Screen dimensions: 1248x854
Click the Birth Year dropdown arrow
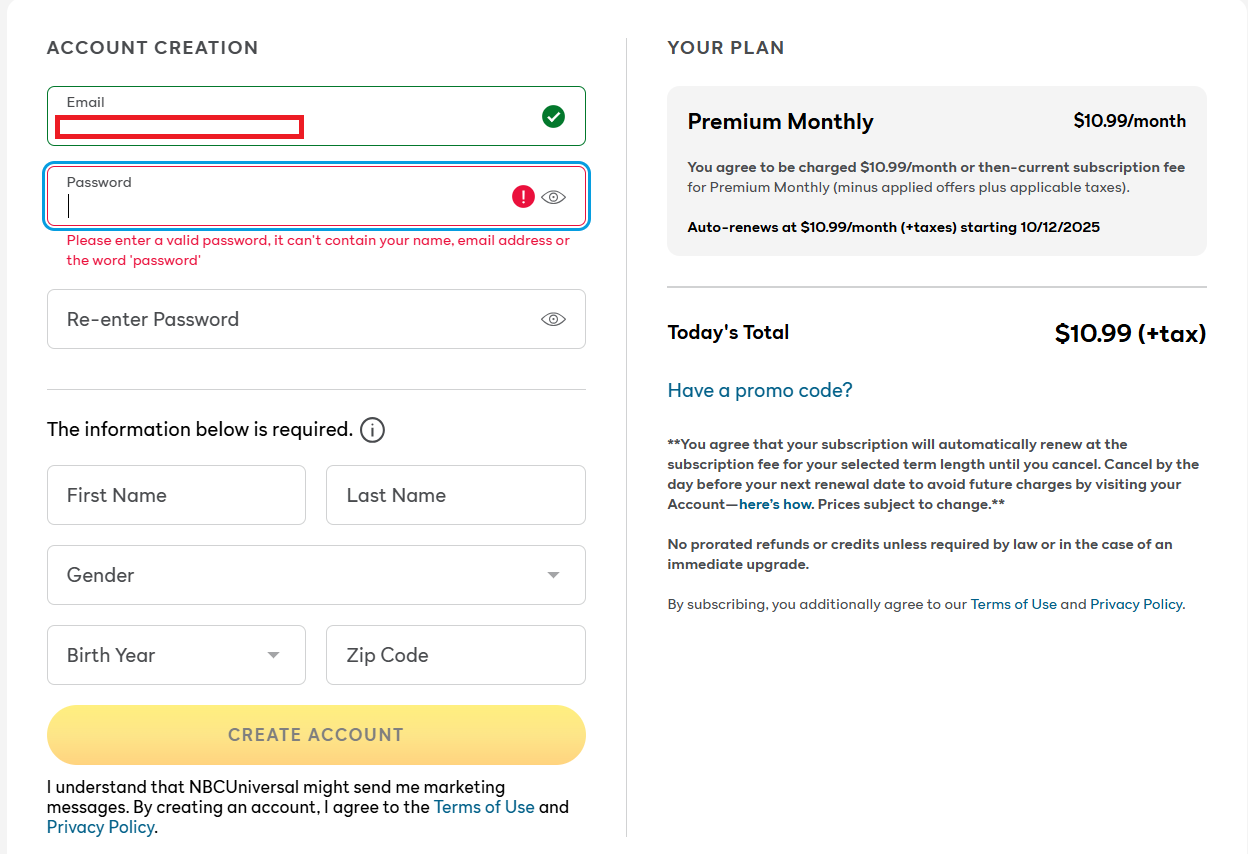pyautogui.click(x=273, y=655)
